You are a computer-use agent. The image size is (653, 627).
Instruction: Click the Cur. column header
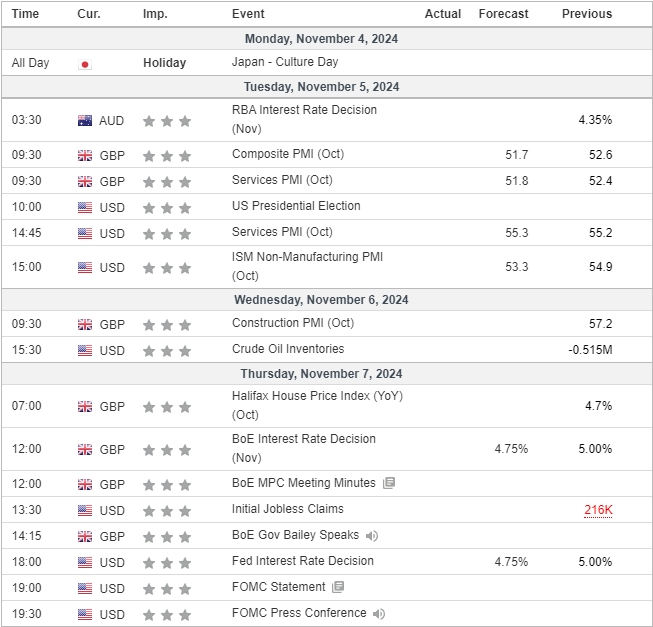pos(89,14)
